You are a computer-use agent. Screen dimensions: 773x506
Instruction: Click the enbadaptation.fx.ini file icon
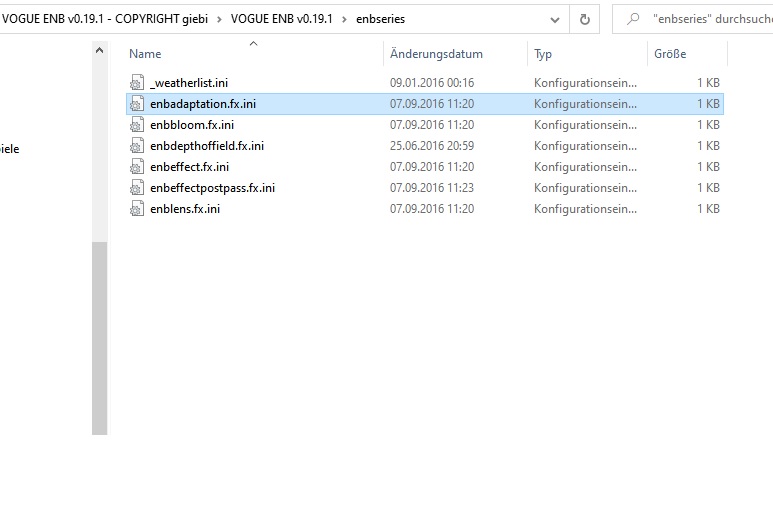(x=137, y=104)
